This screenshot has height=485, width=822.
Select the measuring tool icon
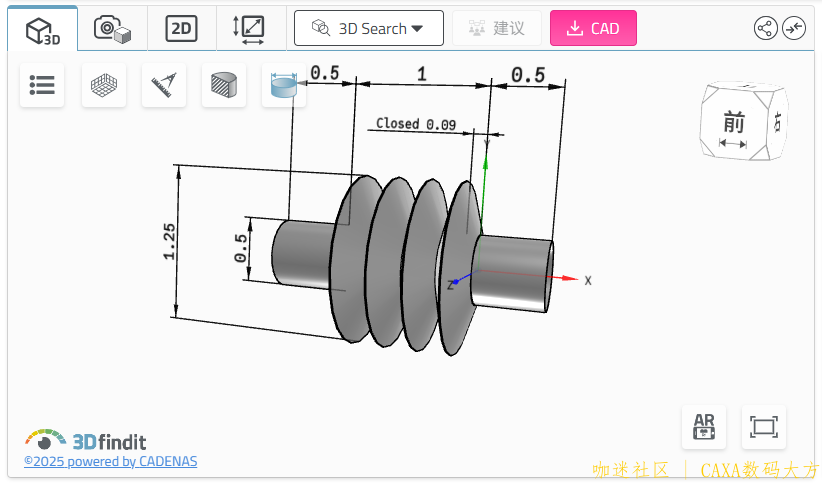click(x=164, y=85)
